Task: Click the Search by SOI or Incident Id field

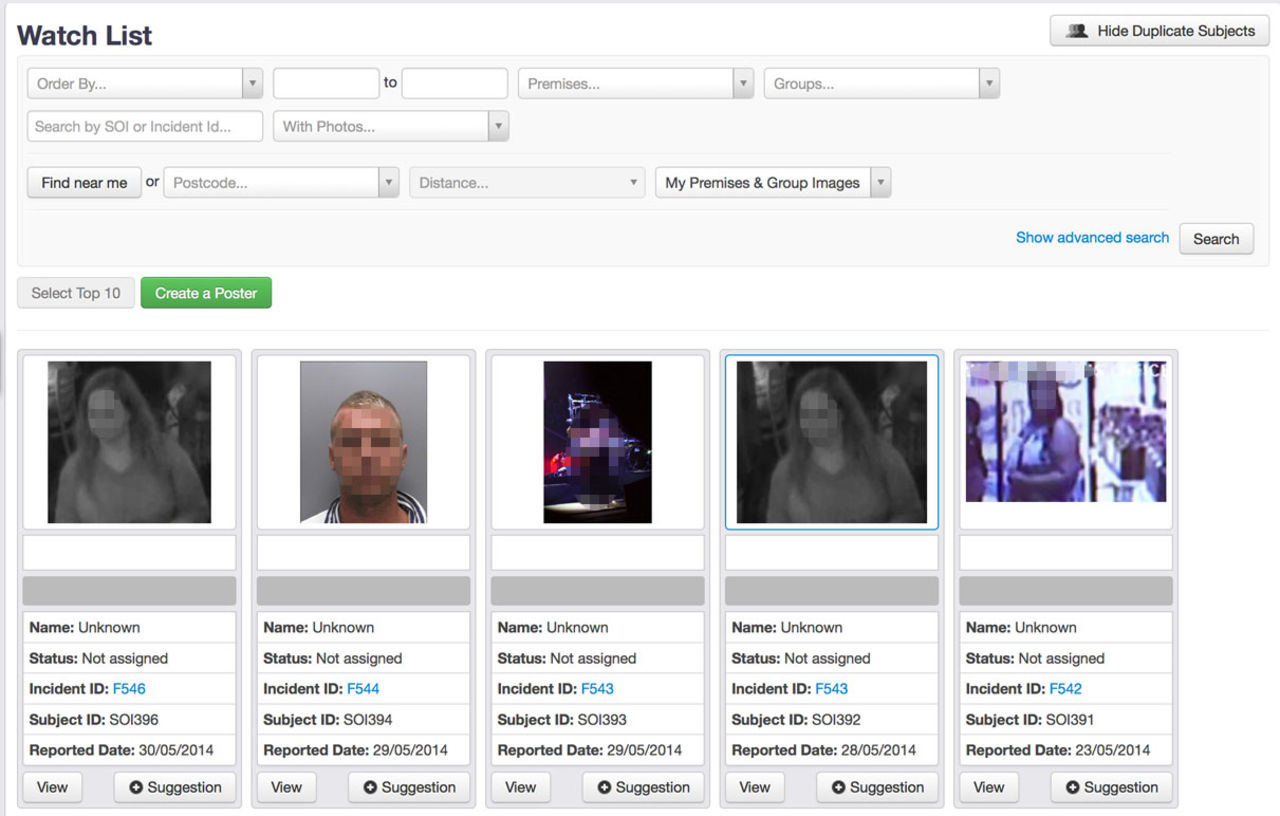Action: [x=144, y=127]
